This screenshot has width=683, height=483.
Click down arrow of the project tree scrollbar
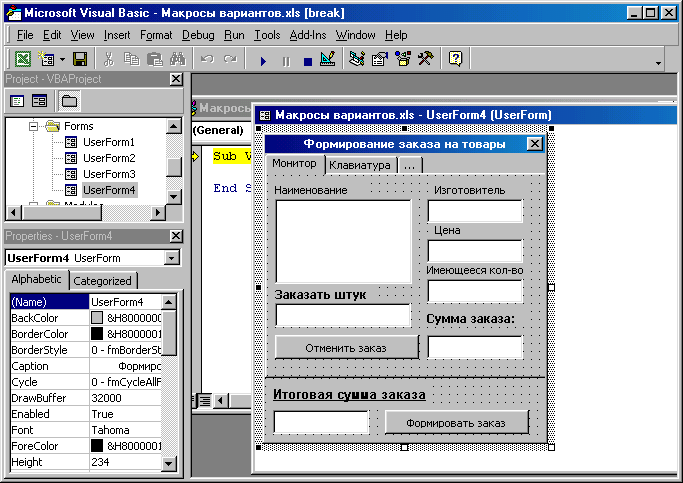tap(174, 196)
